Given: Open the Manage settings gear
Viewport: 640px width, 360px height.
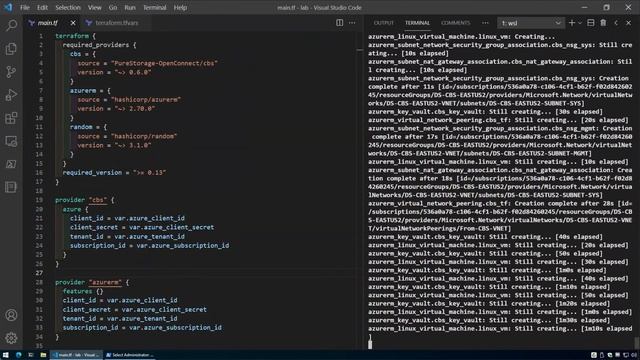Looking at the screenshot, I should [11, 338].
